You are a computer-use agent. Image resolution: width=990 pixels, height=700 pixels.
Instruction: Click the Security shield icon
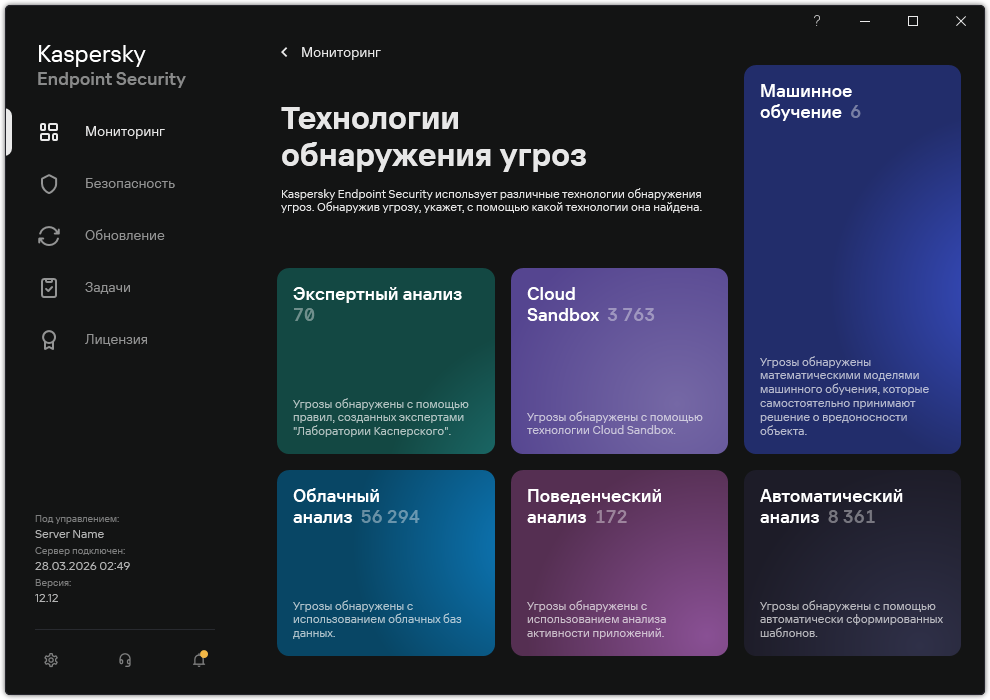pyautogui.click(x=49, y=184)
